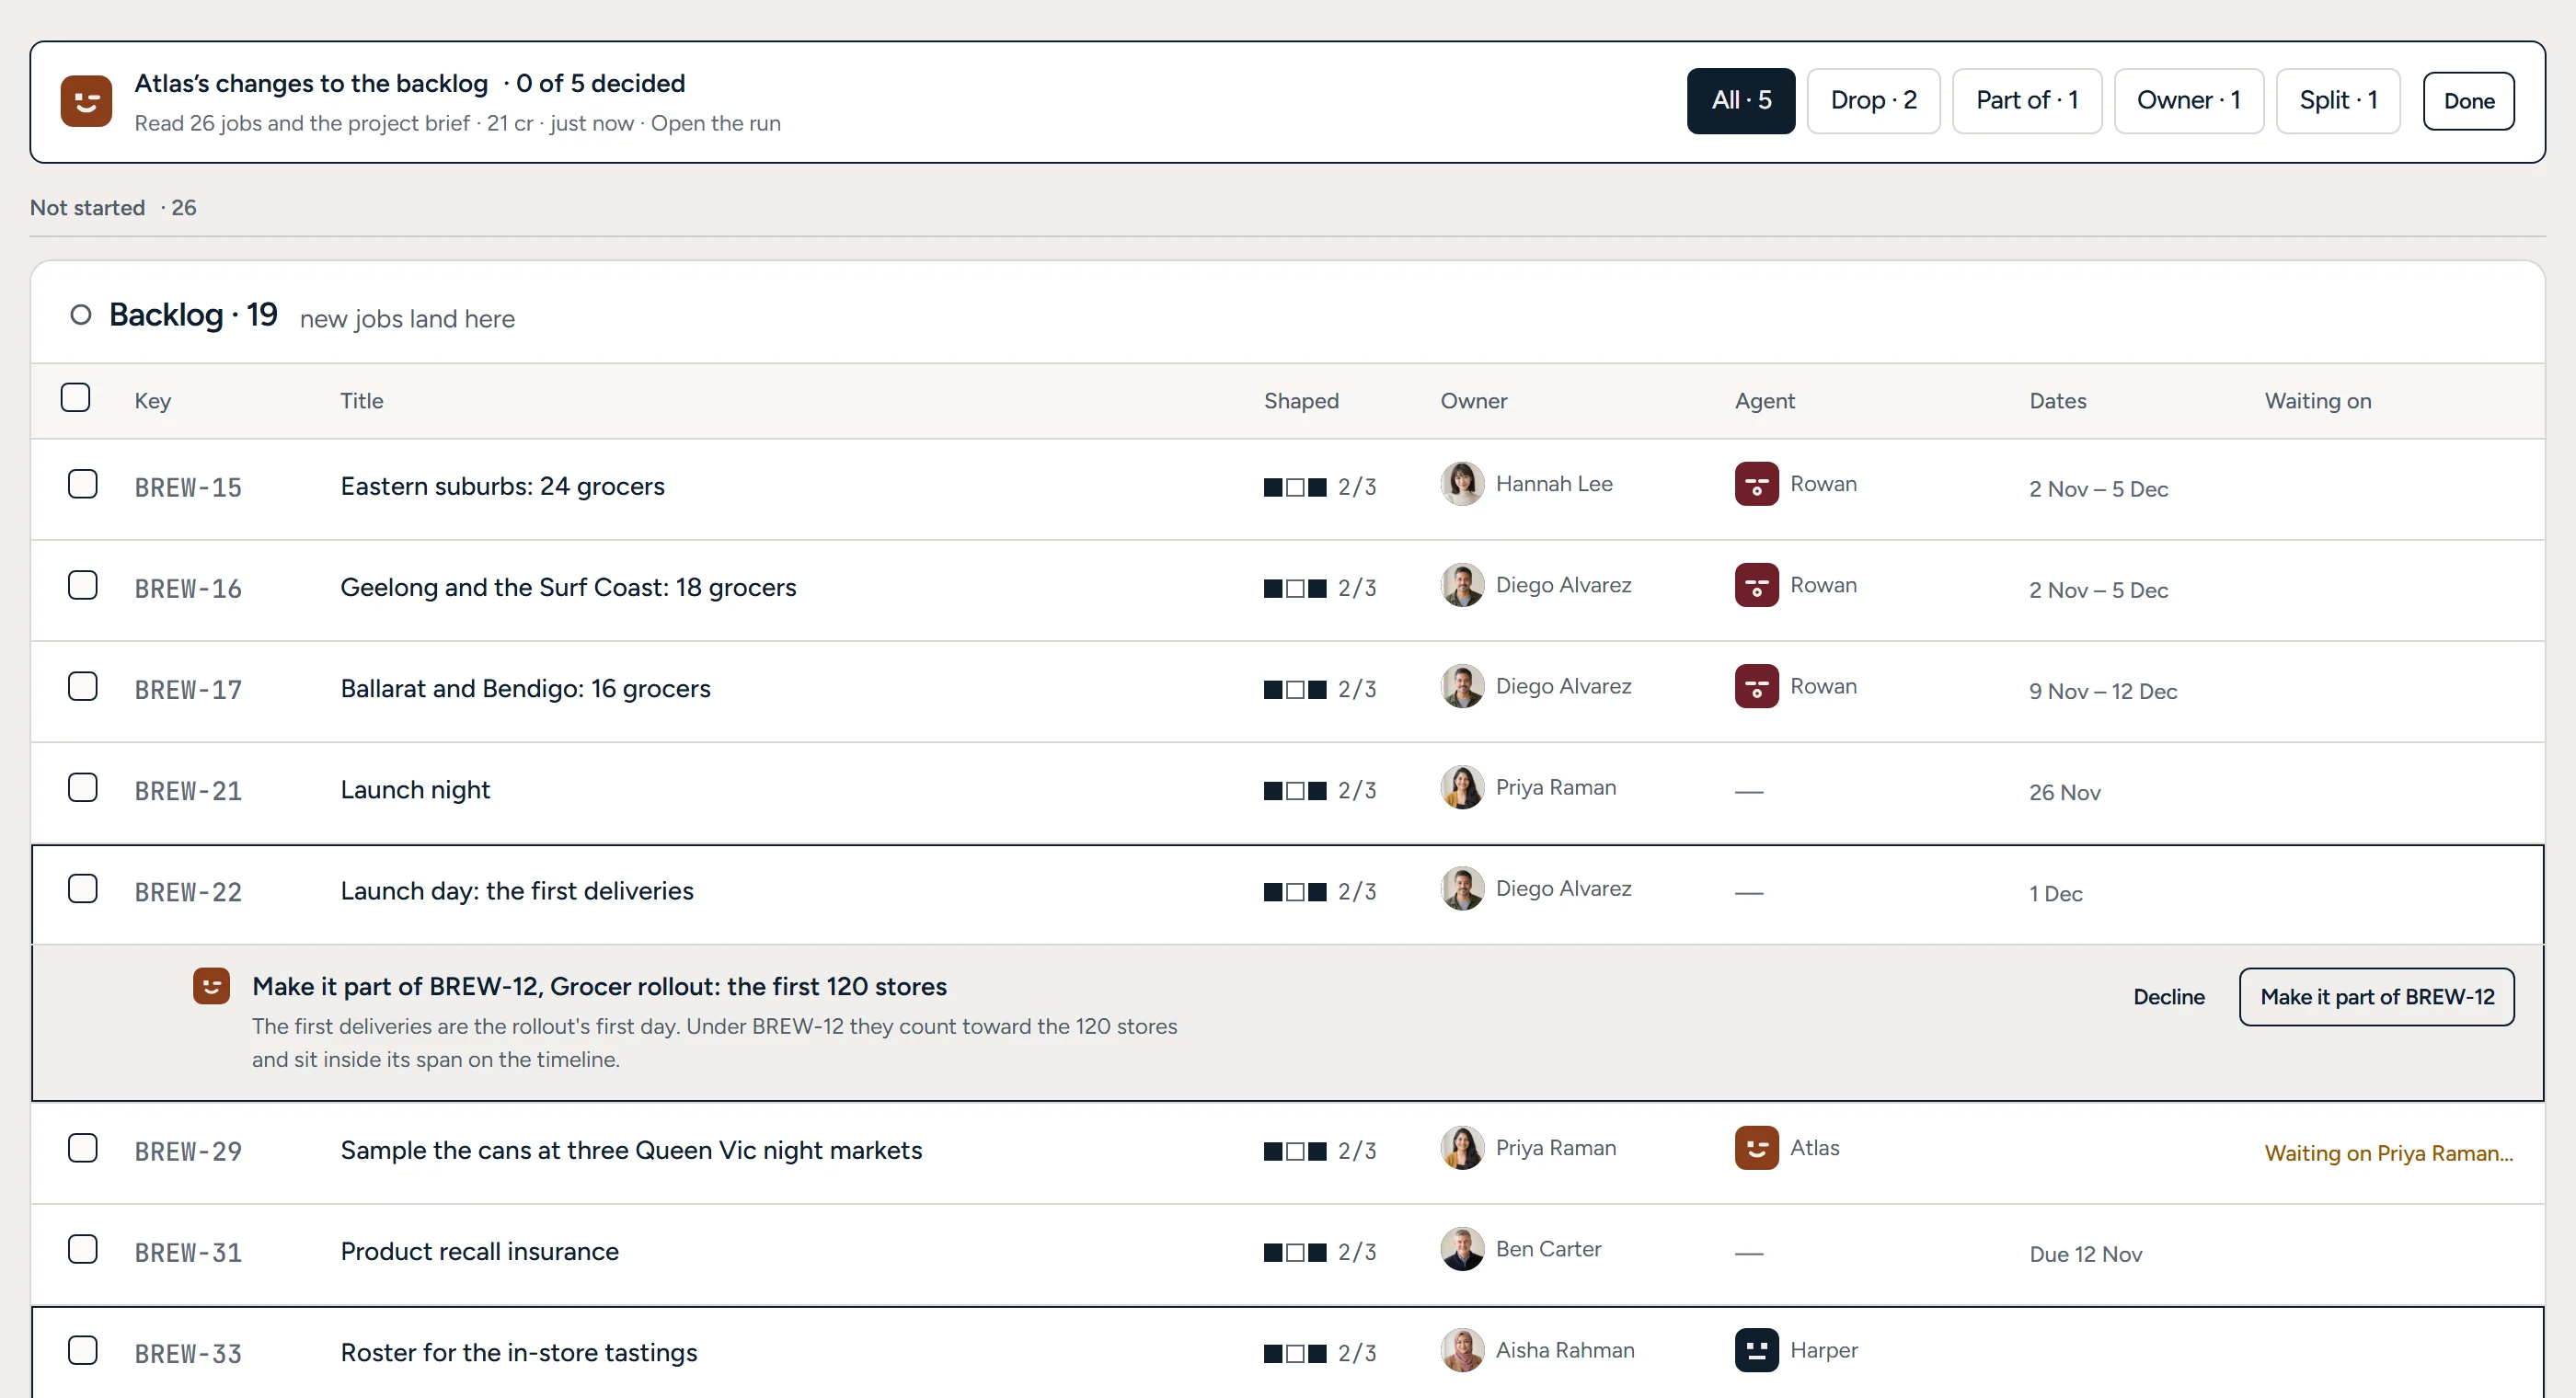This screenshot has height=1398, width=2576.
Task: Click shaped progress squares for BREW-15
Action: point(1295,488)
